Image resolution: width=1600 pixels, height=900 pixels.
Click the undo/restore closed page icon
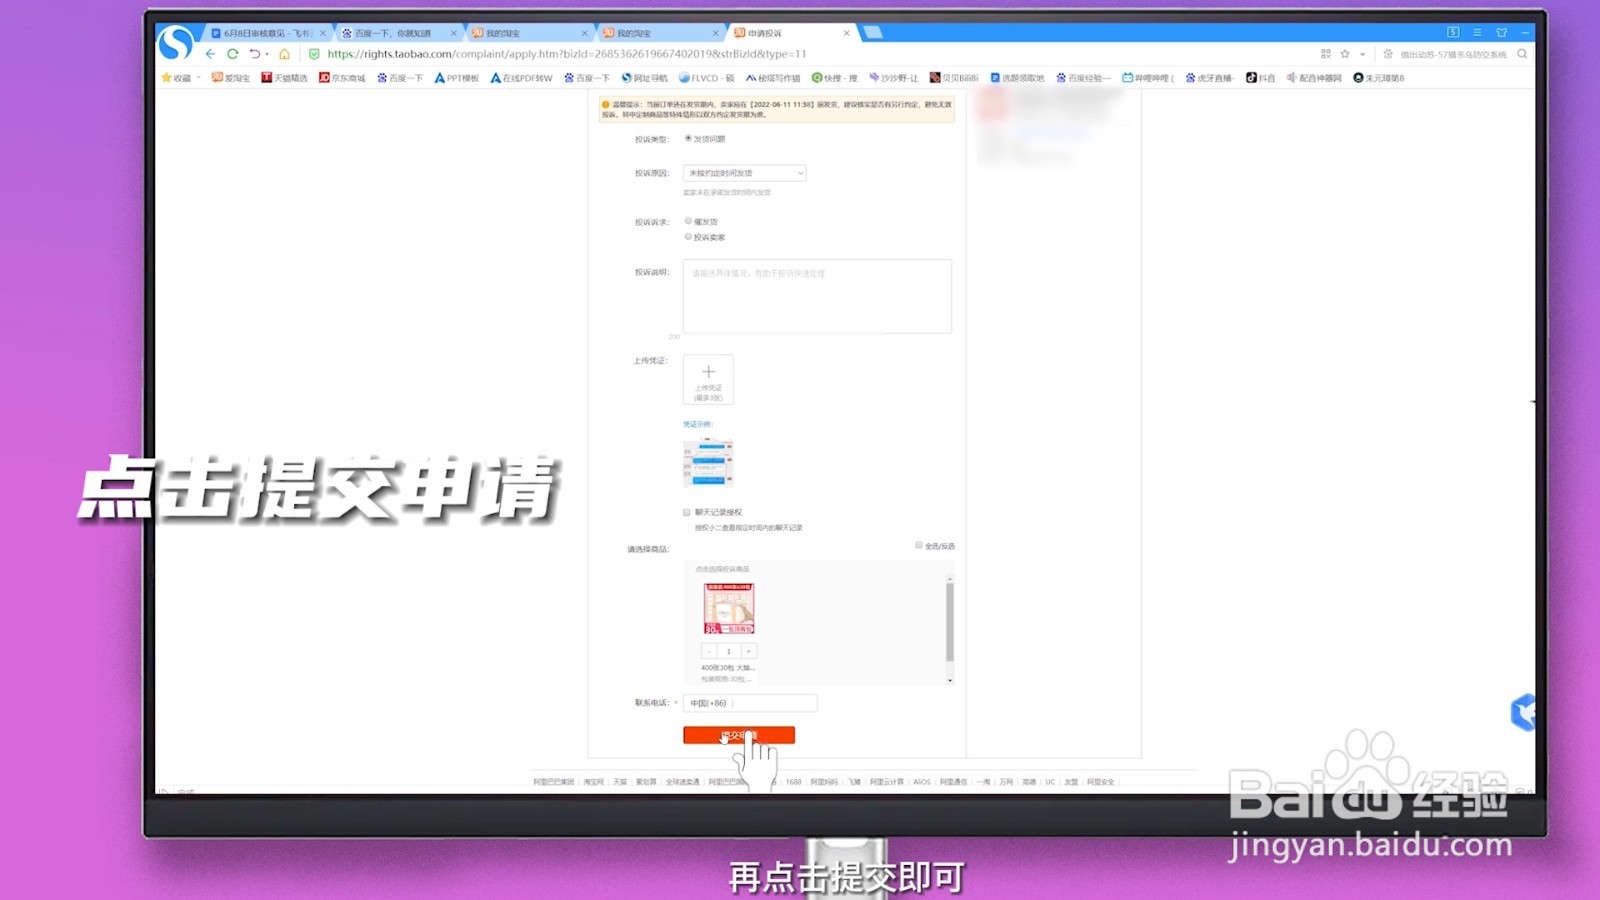(x=255, y=54)
